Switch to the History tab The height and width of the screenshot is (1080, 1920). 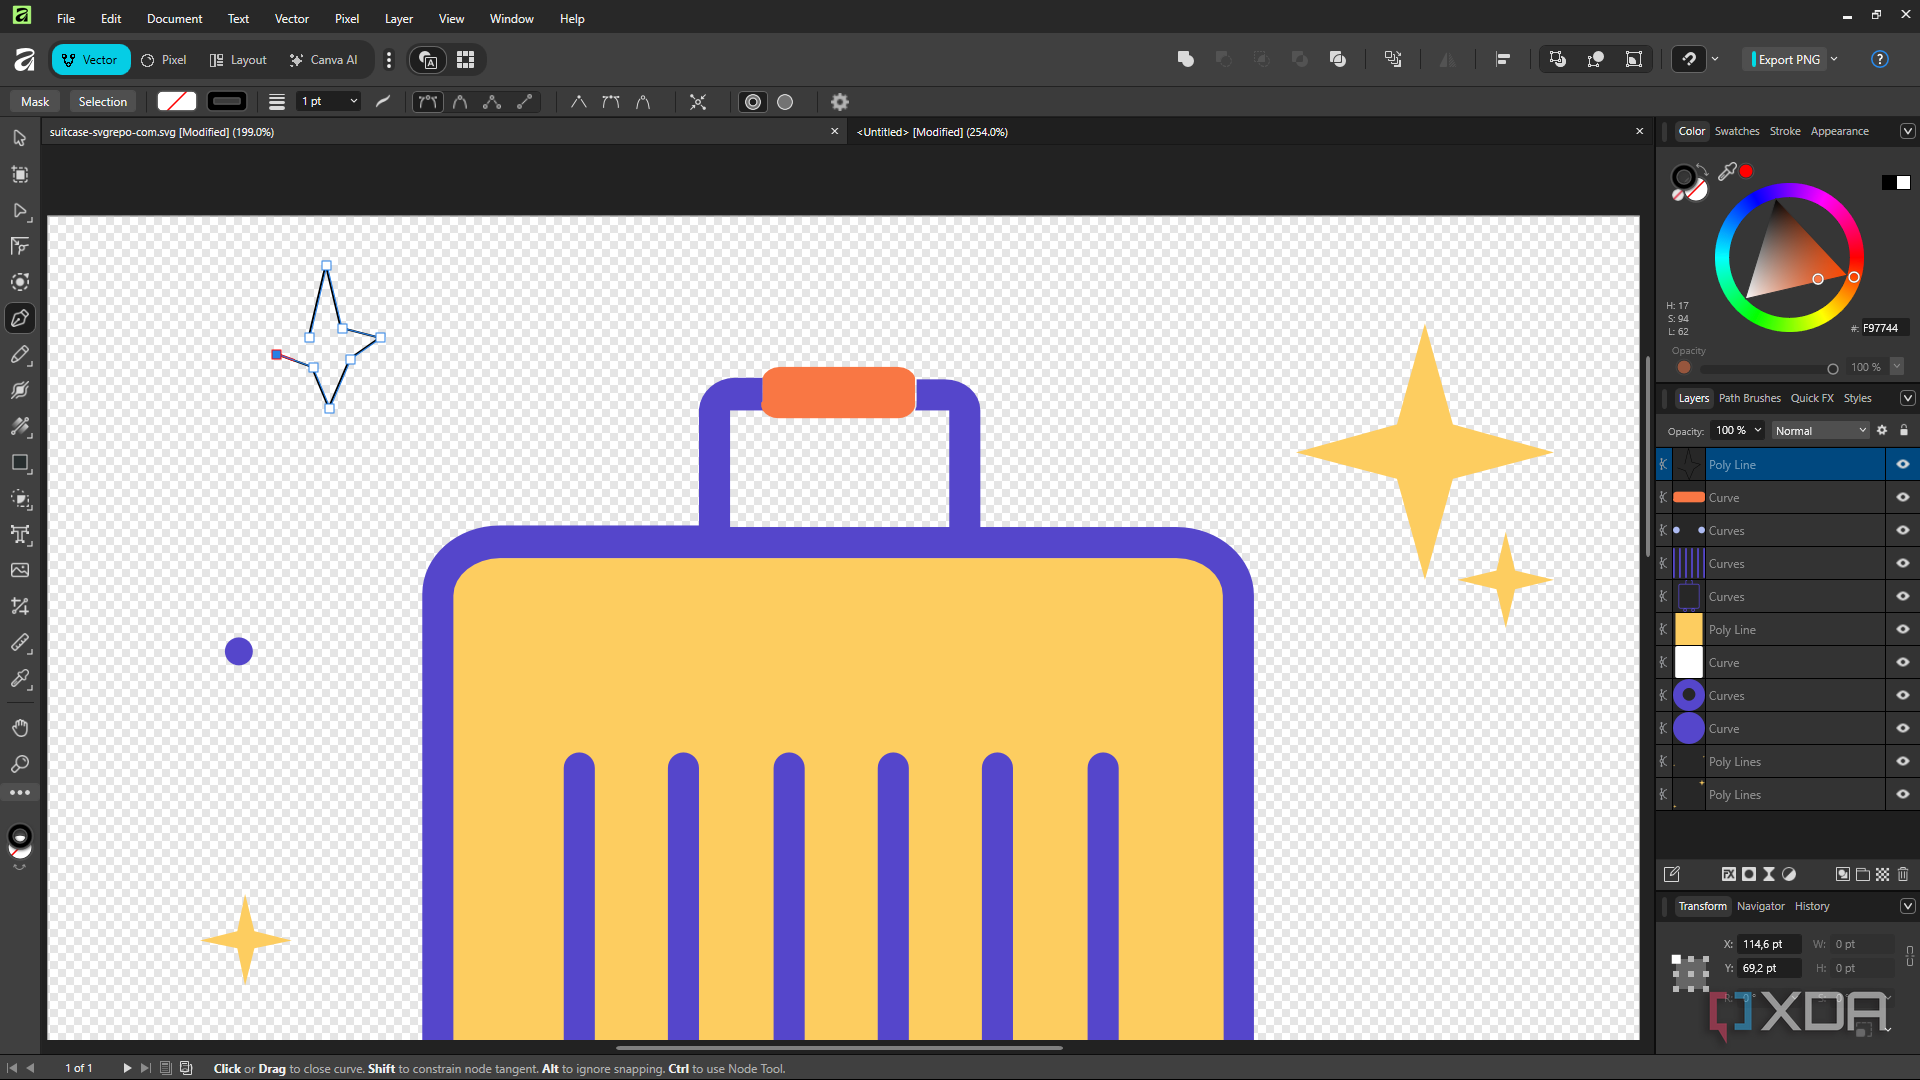tap(1812, 906)
